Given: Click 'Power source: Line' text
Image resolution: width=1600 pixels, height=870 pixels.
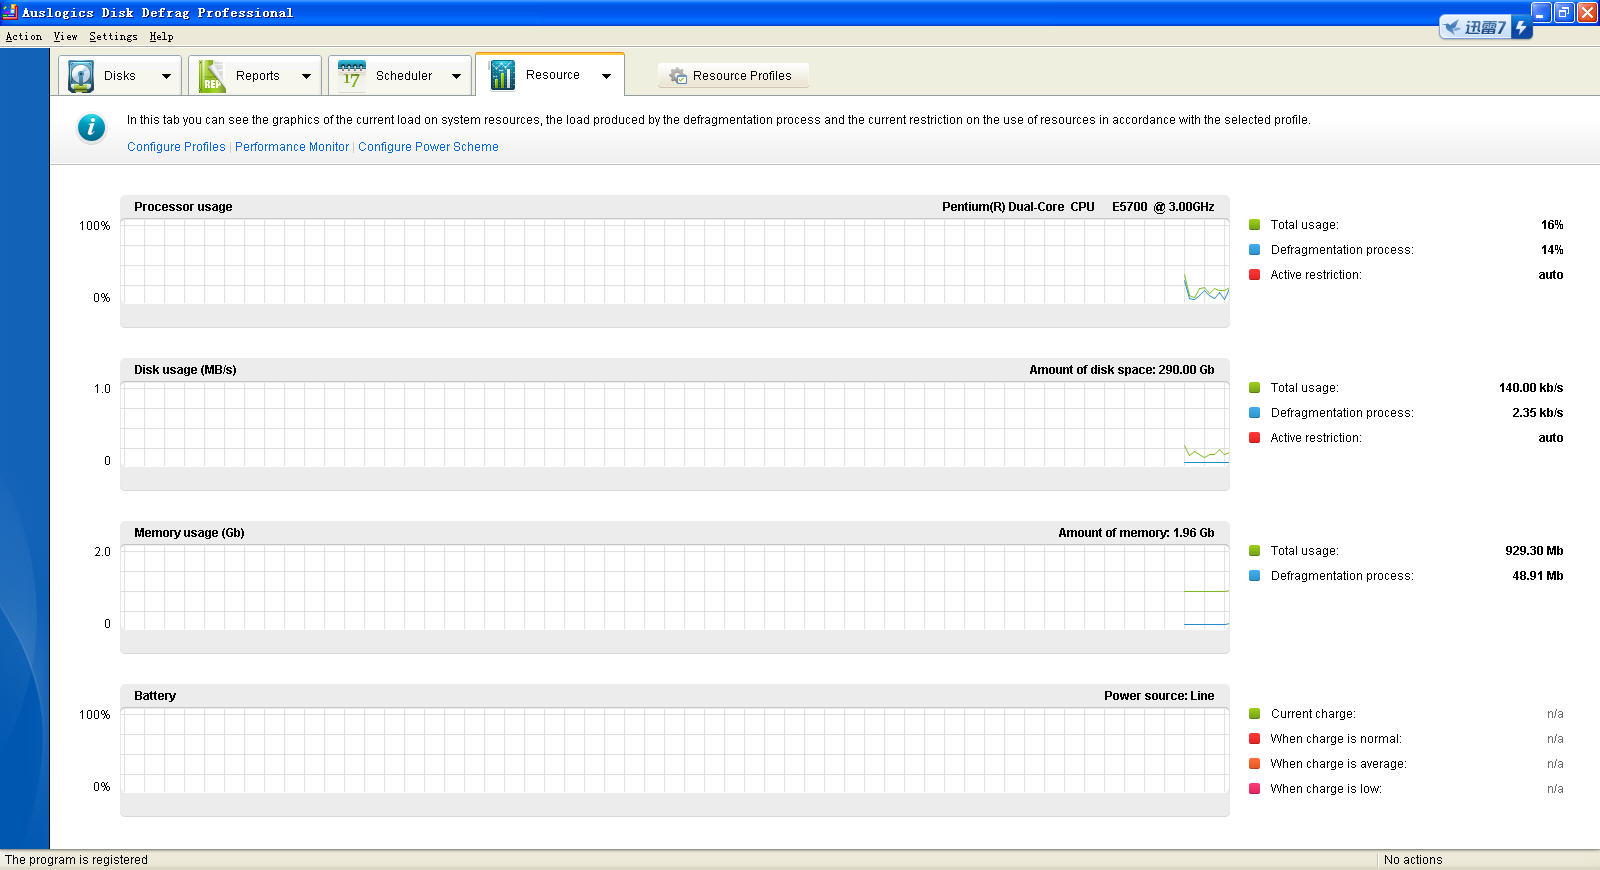Looking at the screenshot, I should tap(1159, 696).
